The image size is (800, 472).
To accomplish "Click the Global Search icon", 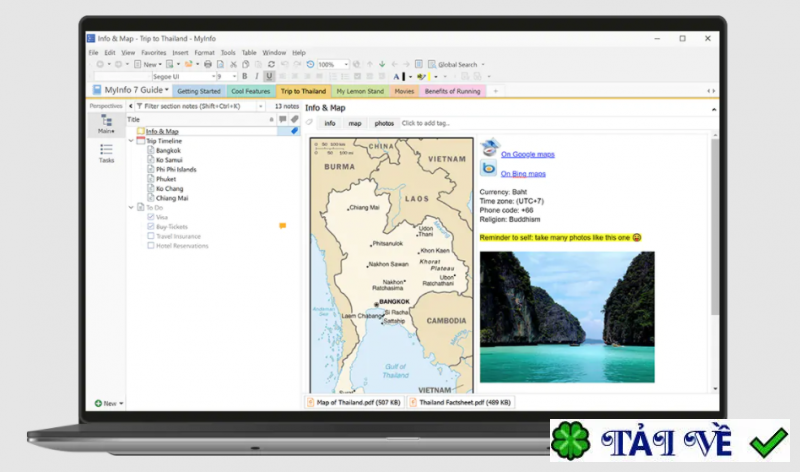I will click(x=432, y=64).
